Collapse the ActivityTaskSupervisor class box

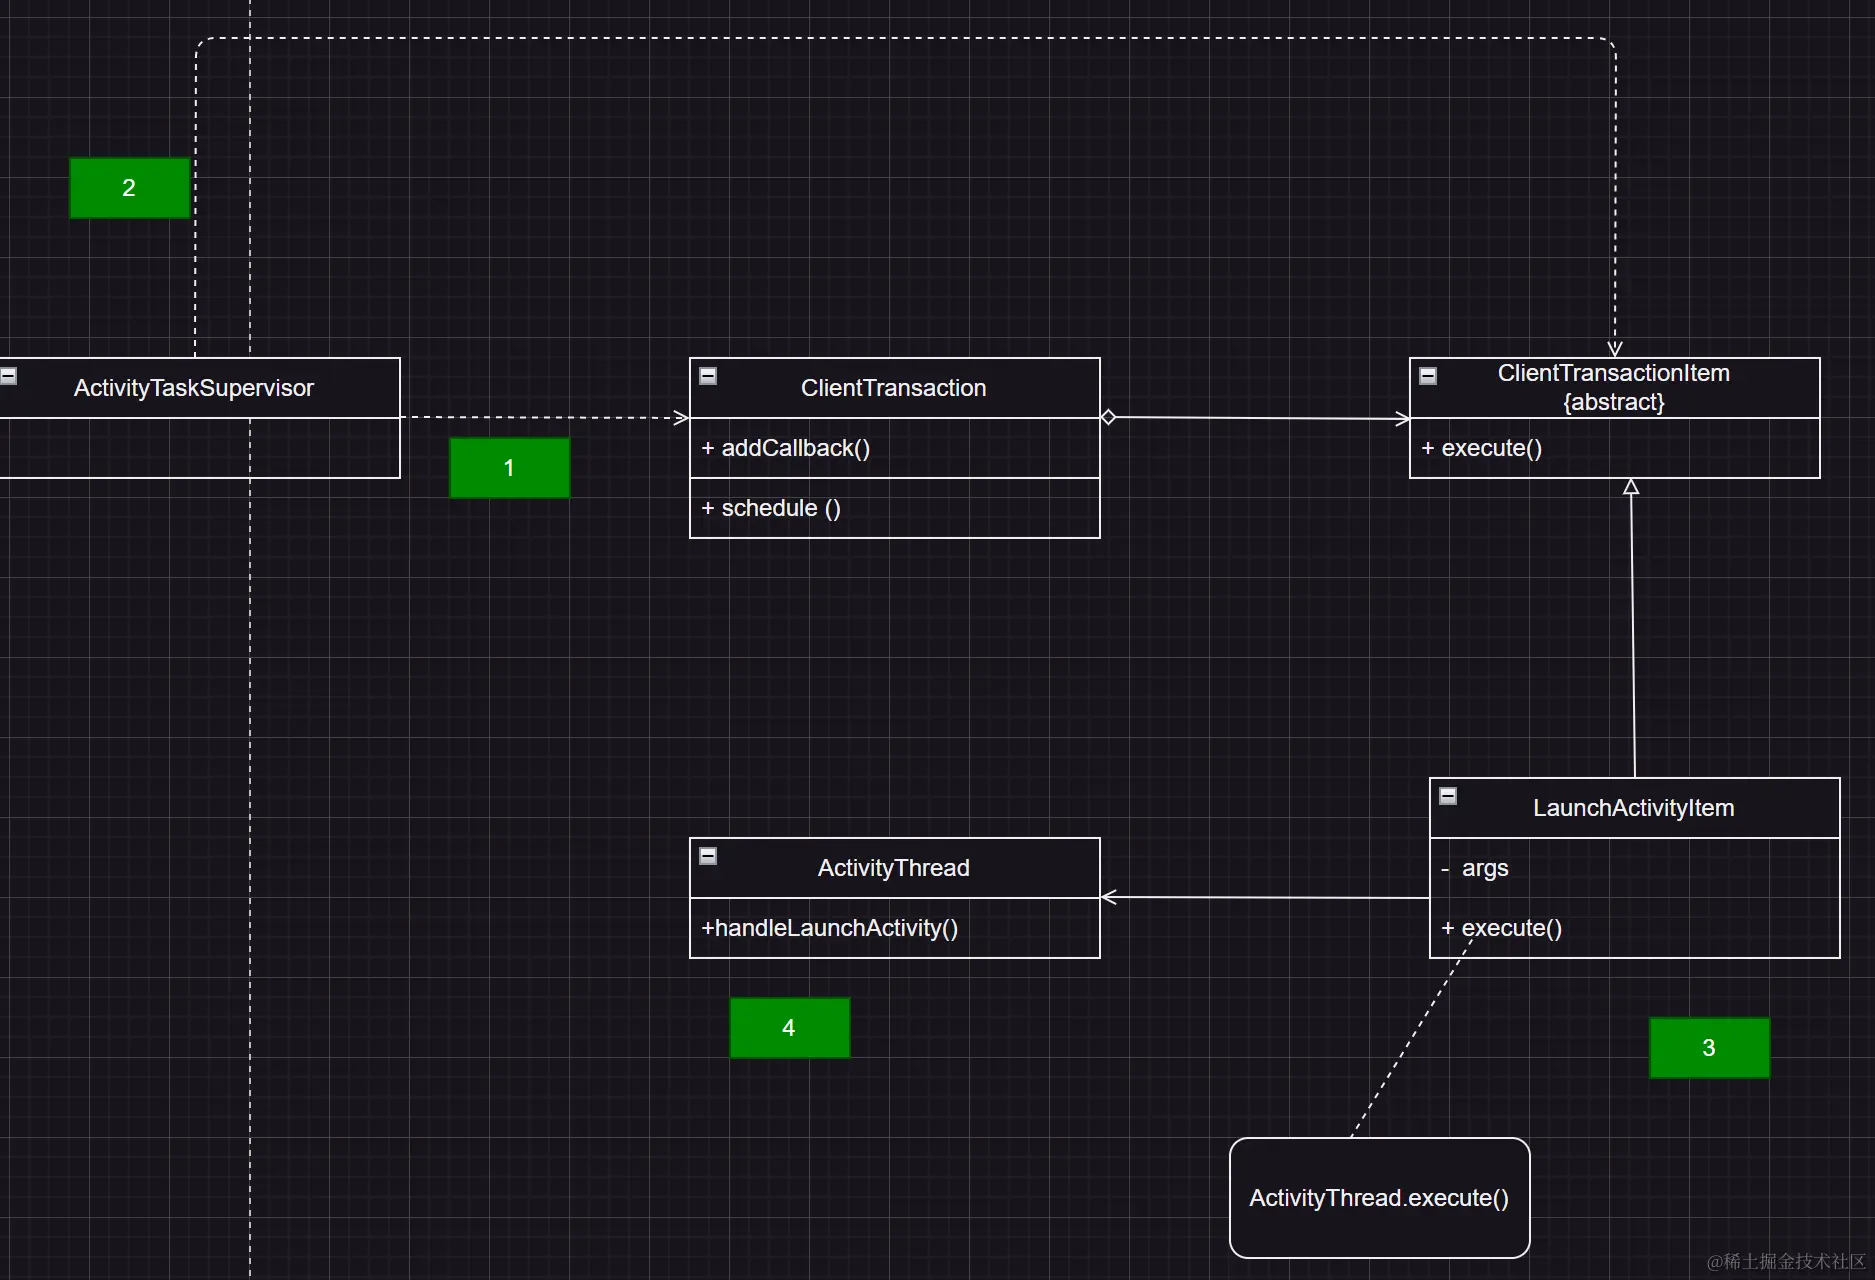8,376
